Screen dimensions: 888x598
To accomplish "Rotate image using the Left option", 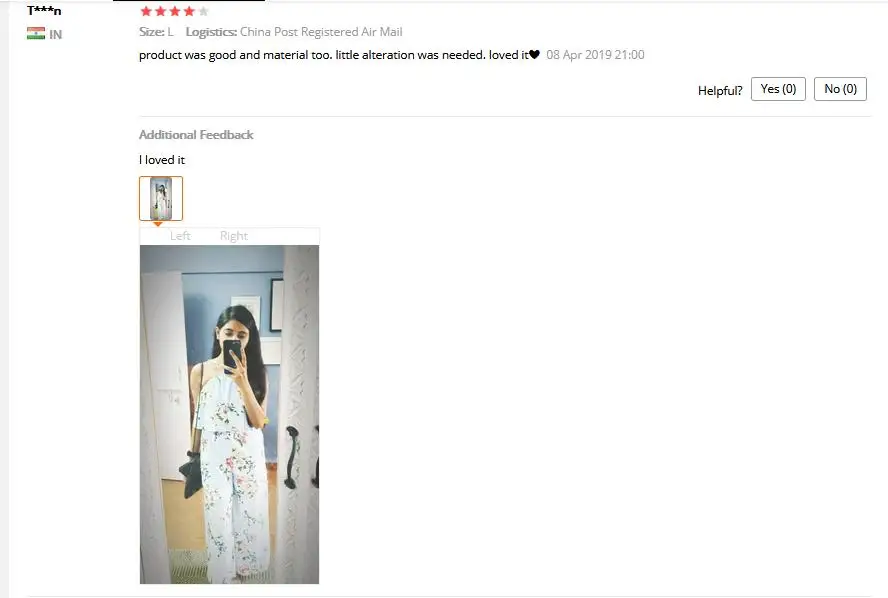I will pos(180,236).
